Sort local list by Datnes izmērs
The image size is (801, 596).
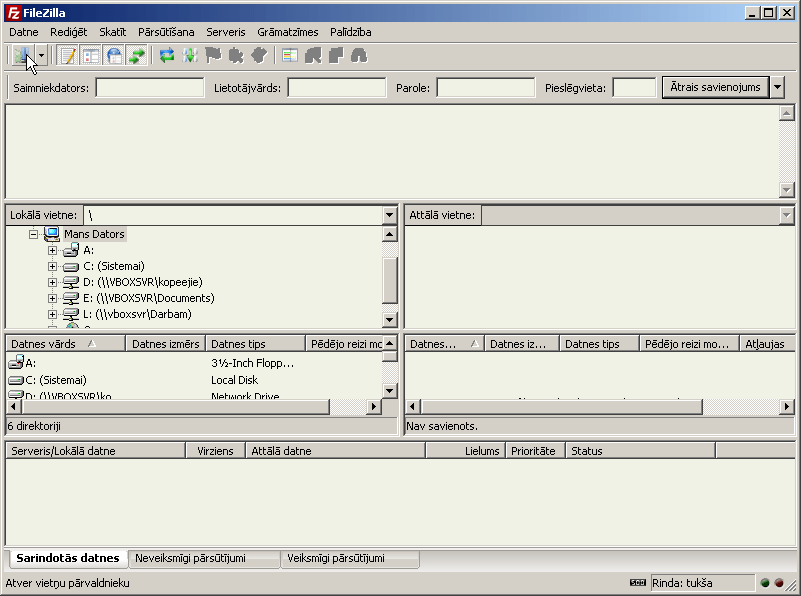pyautogui.click(x=166, y=344)
